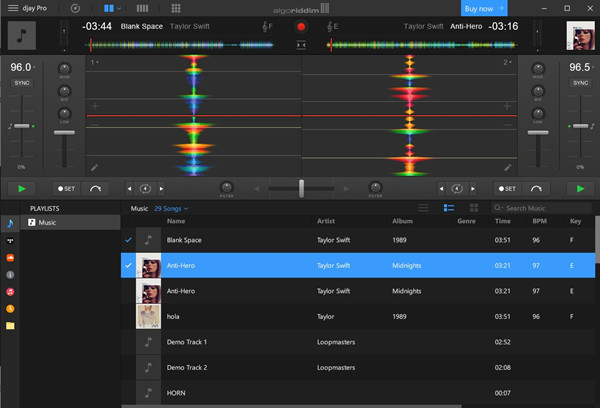Click the deck 1 LOW EQ knob

pos(64,114)
